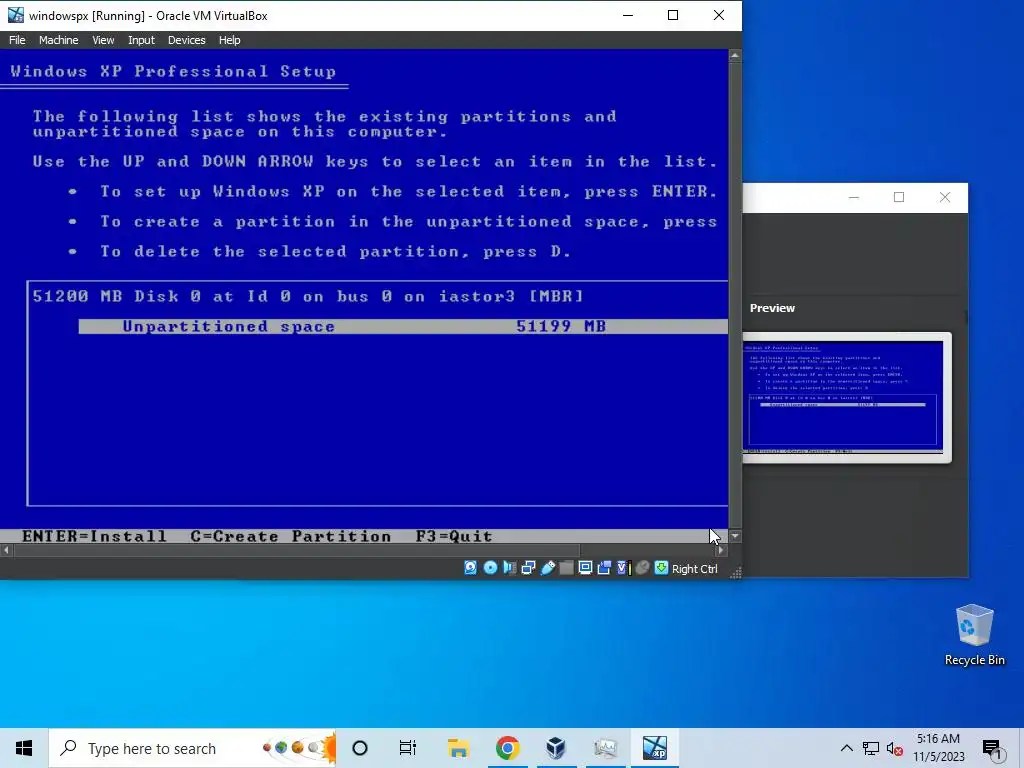This screenshot has height=768, width=1024.
Task: Click the Windows XP Professional Setup heading
Action: point(173,71)
